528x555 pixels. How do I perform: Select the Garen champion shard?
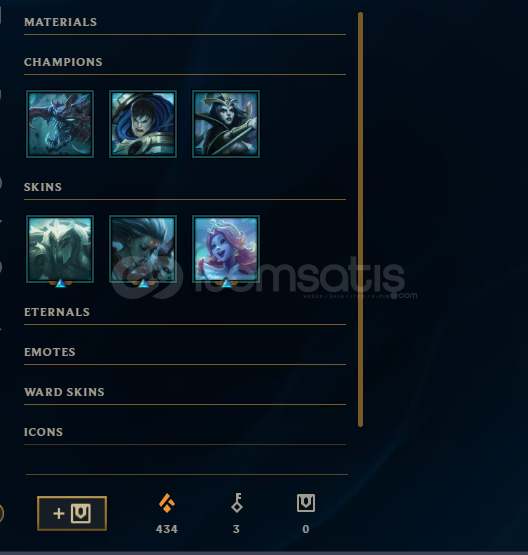[143, 124]
